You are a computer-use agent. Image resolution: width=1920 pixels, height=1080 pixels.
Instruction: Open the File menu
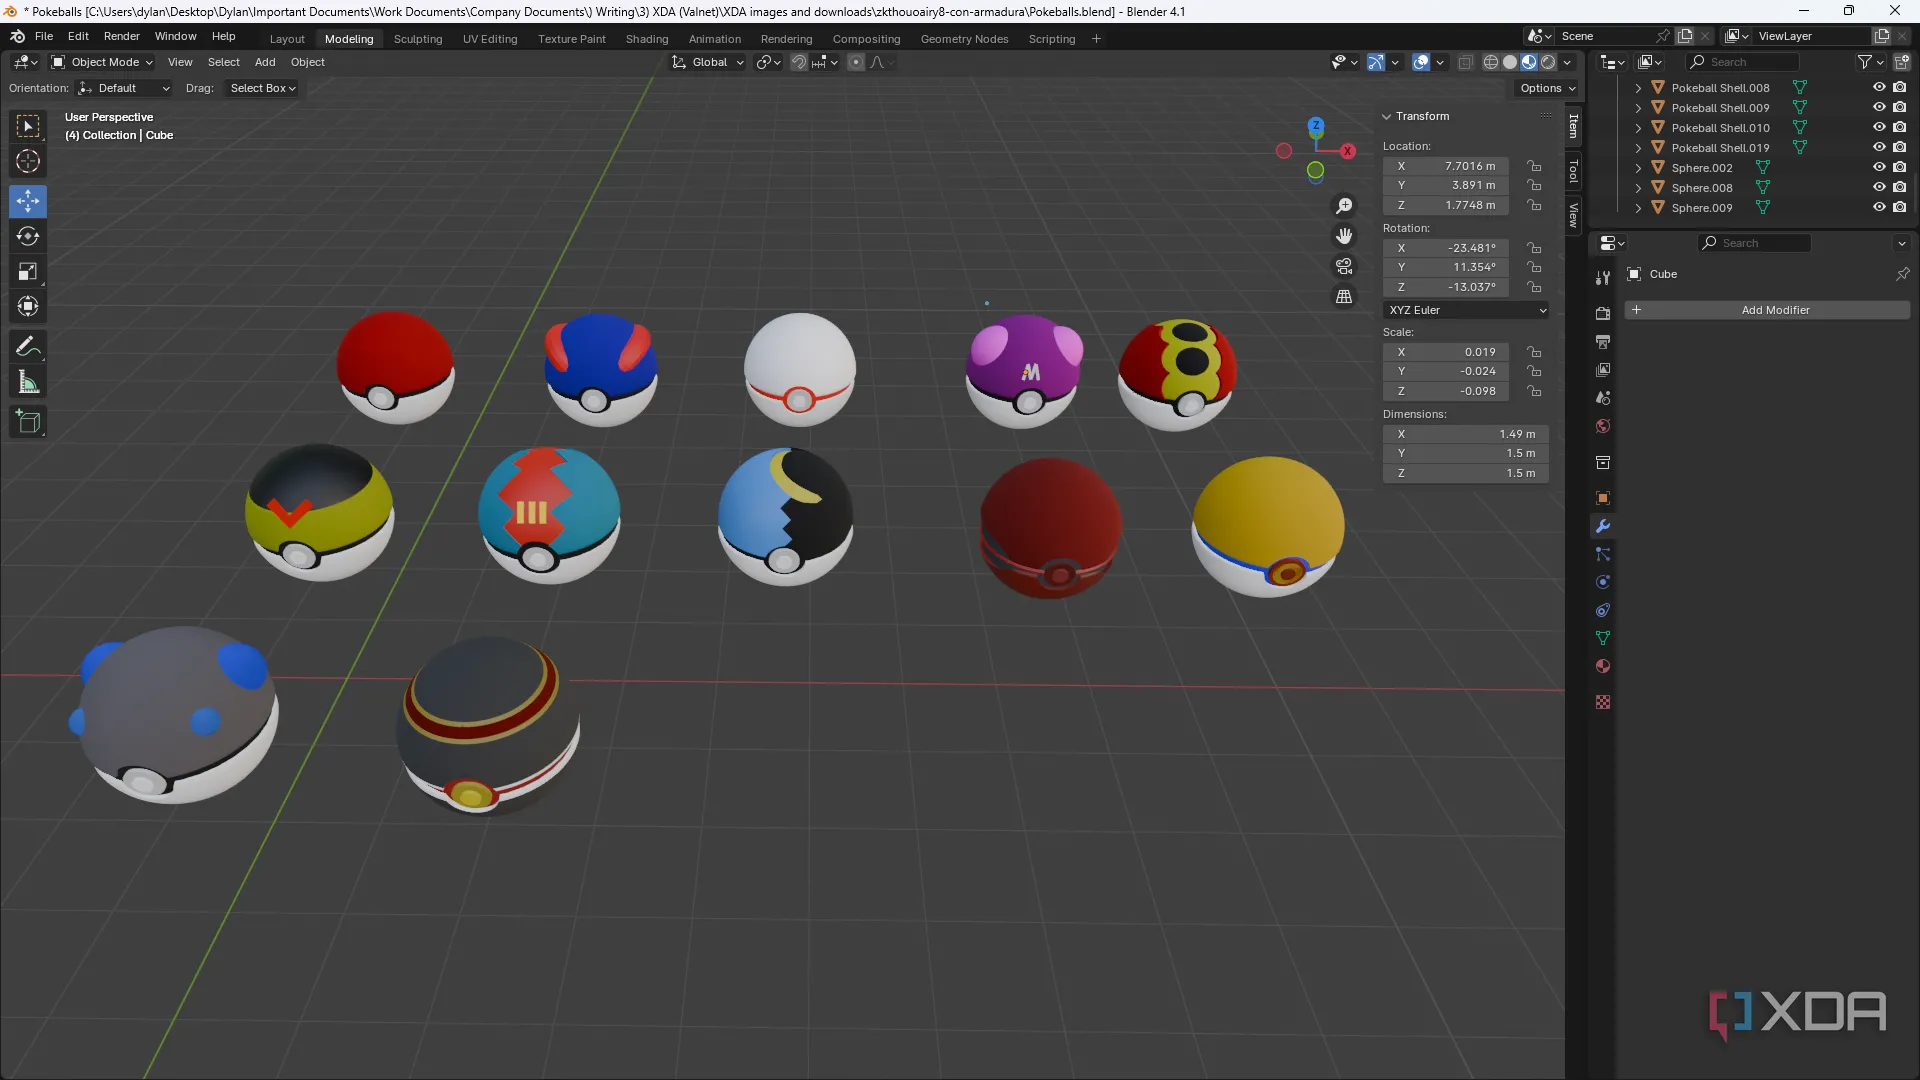click(x=44, y=36)
